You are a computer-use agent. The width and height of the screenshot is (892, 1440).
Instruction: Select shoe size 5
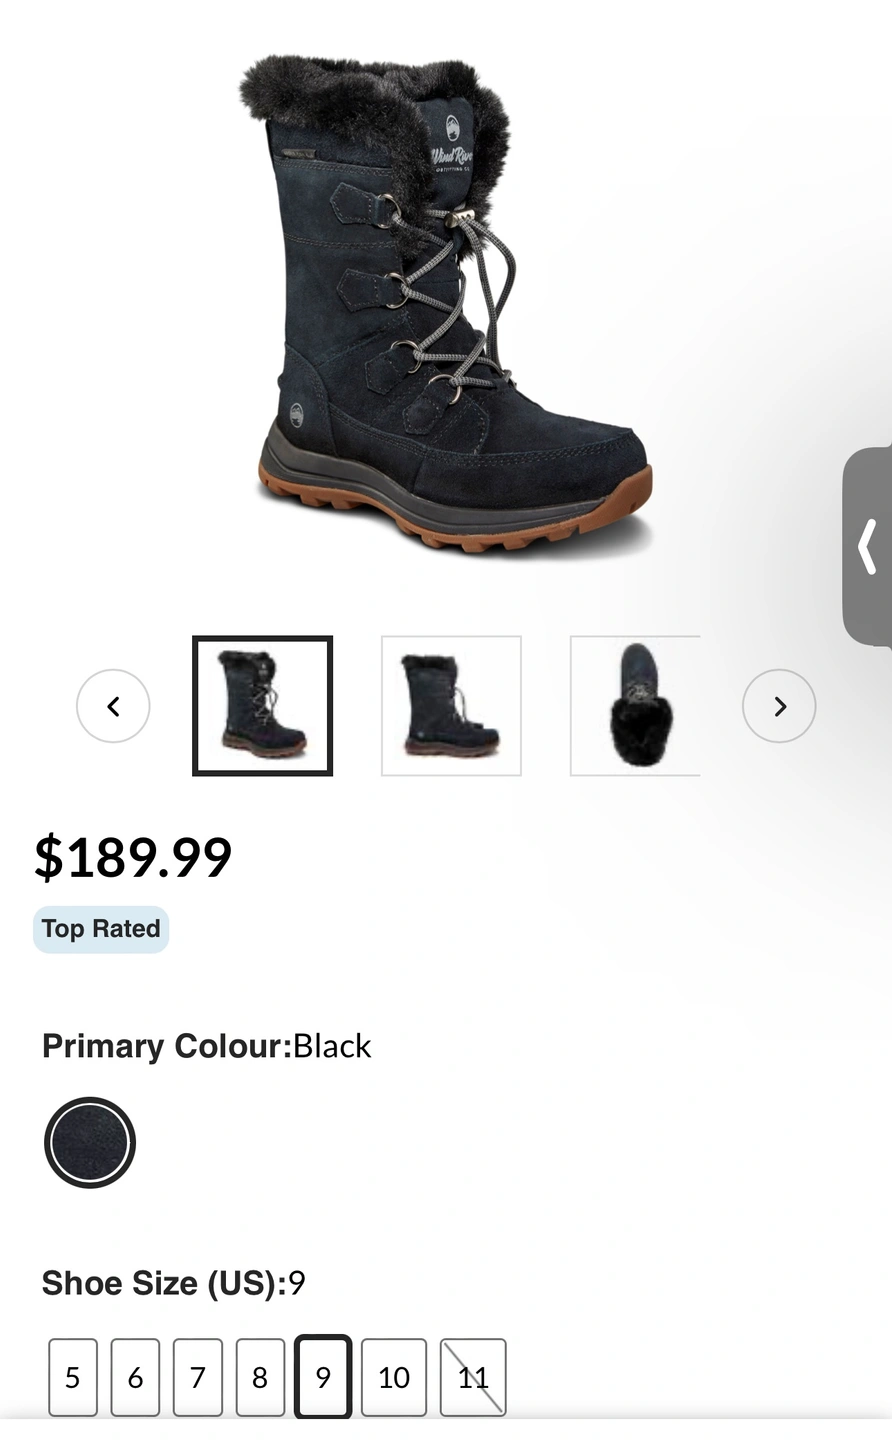click(x=73, y=1378)
